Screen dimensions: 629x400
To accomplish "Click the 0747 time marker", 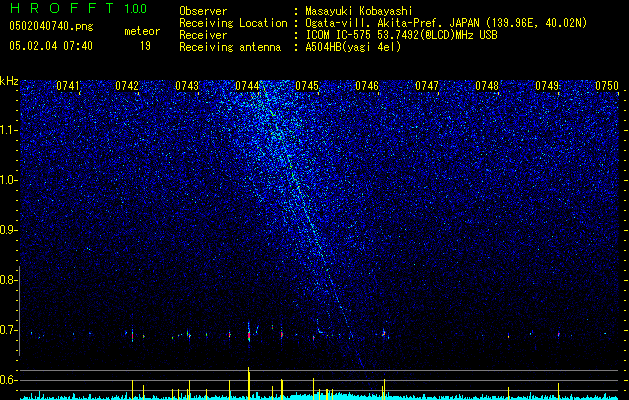I will click(427, 86).
